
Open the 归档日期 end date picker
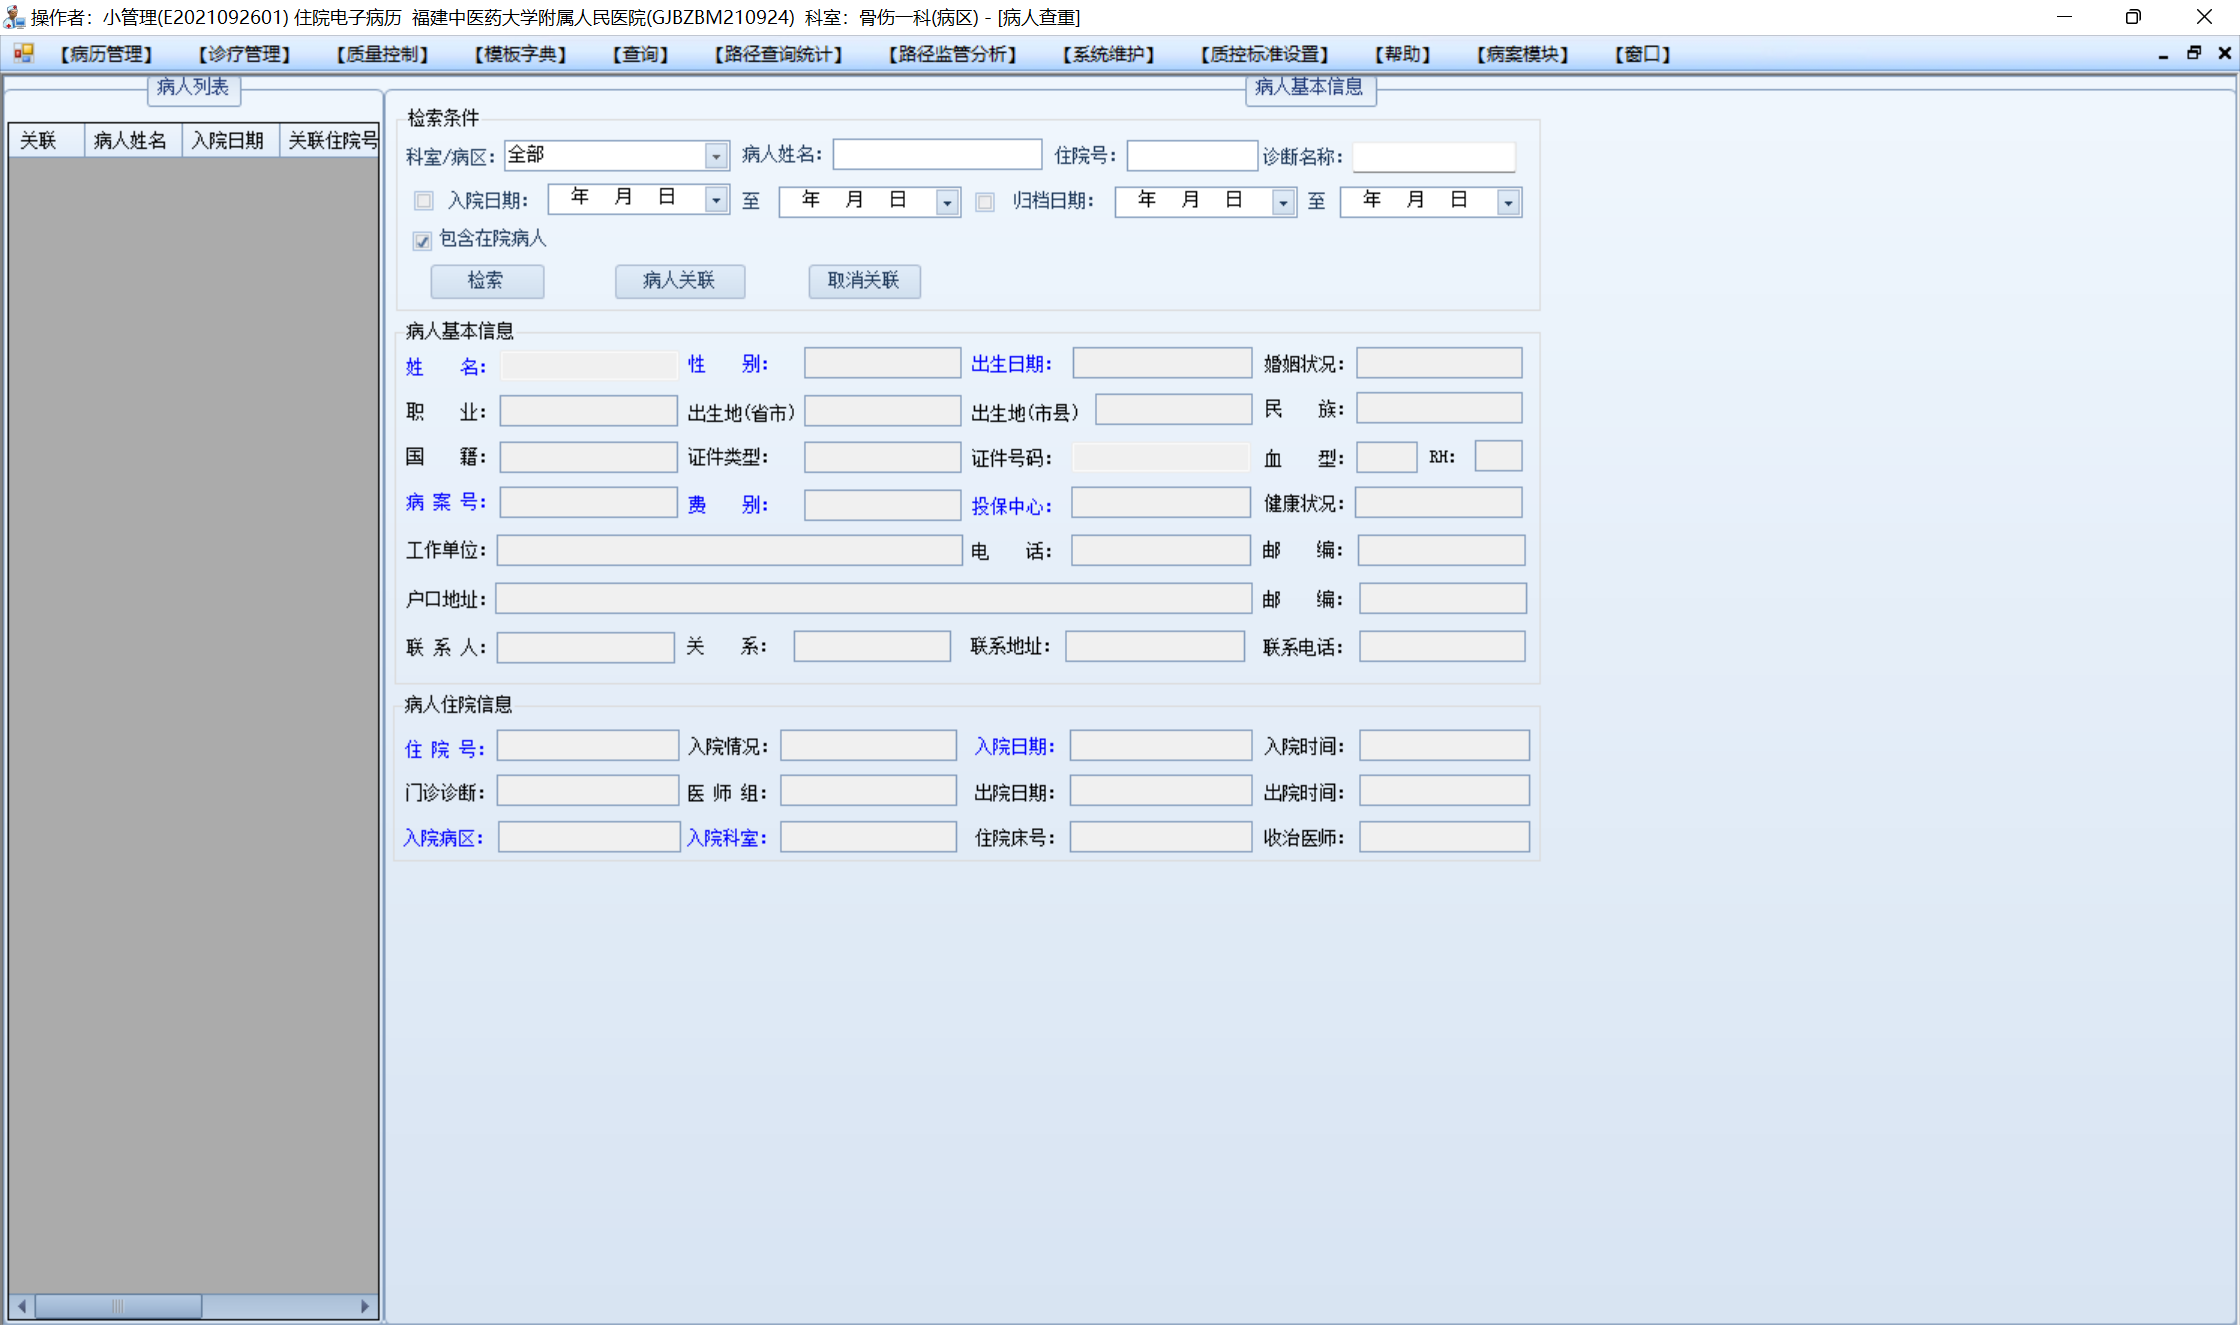[x=1508, y=203]
